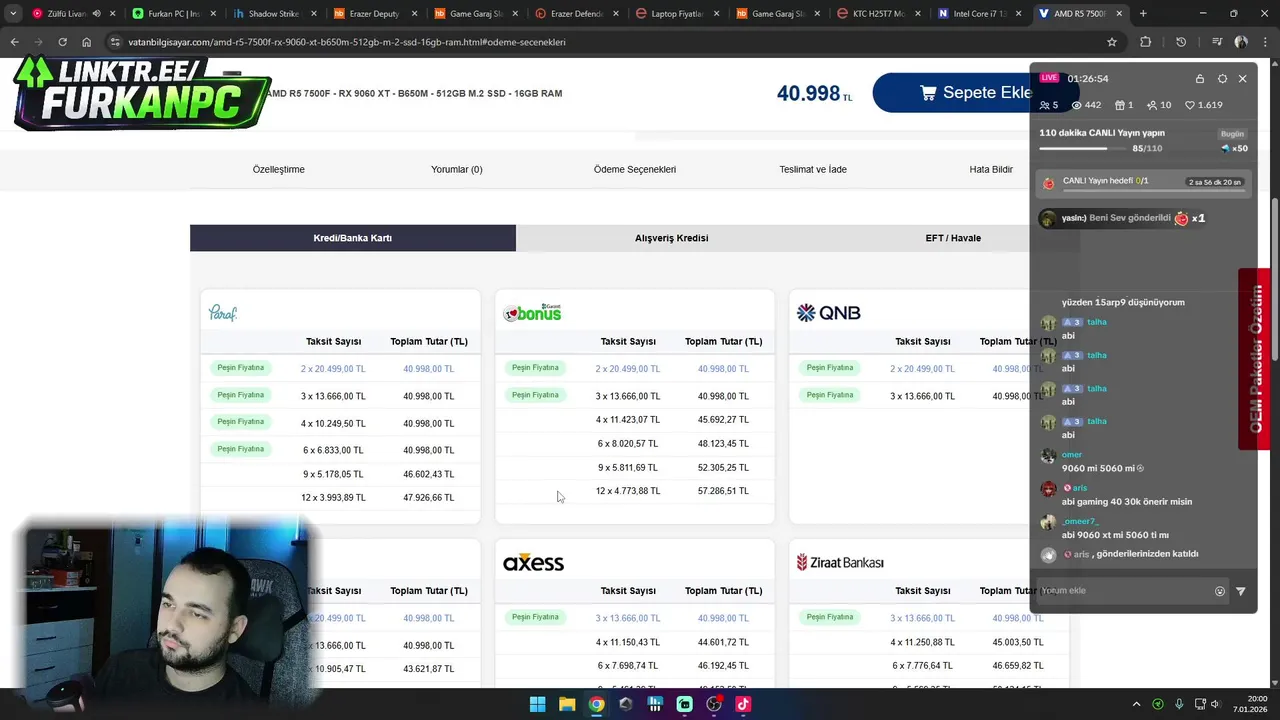Open the browser extensions puzzle icon
Image resolution: width=1280 pixels, height=720 pixels.
pos(1146,42)
